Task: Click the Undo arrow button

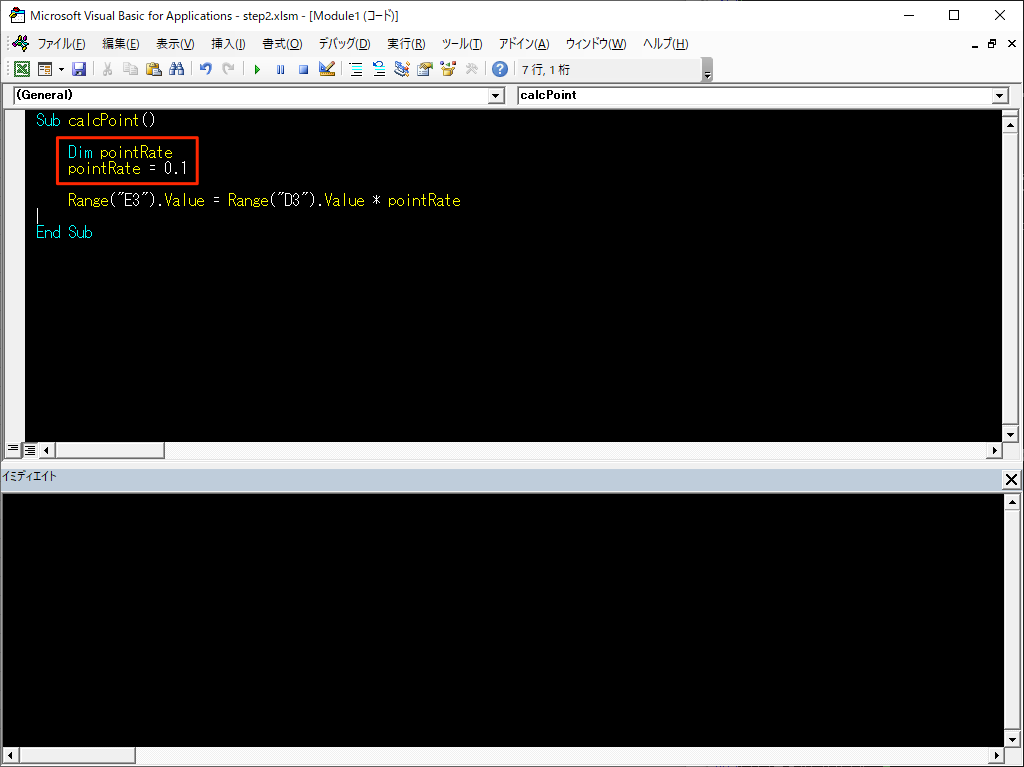Action: 206,69
